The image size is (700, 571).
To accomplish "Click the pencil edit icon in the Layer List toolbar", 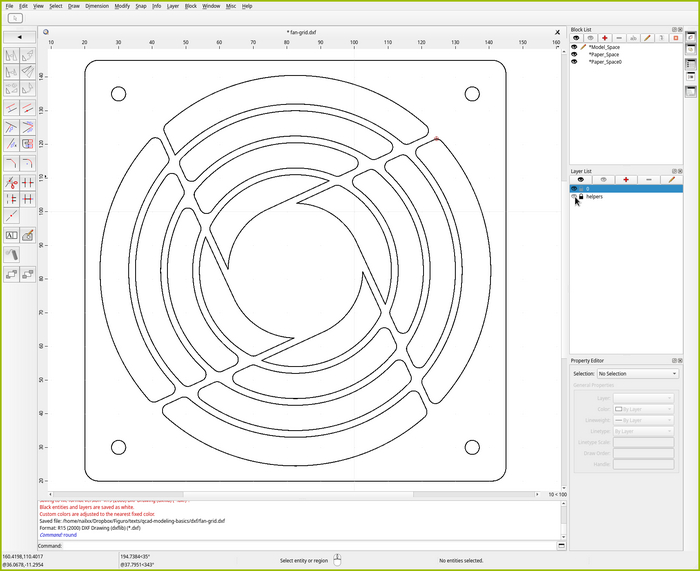I will pyautogui.click(x=671, y=179).
